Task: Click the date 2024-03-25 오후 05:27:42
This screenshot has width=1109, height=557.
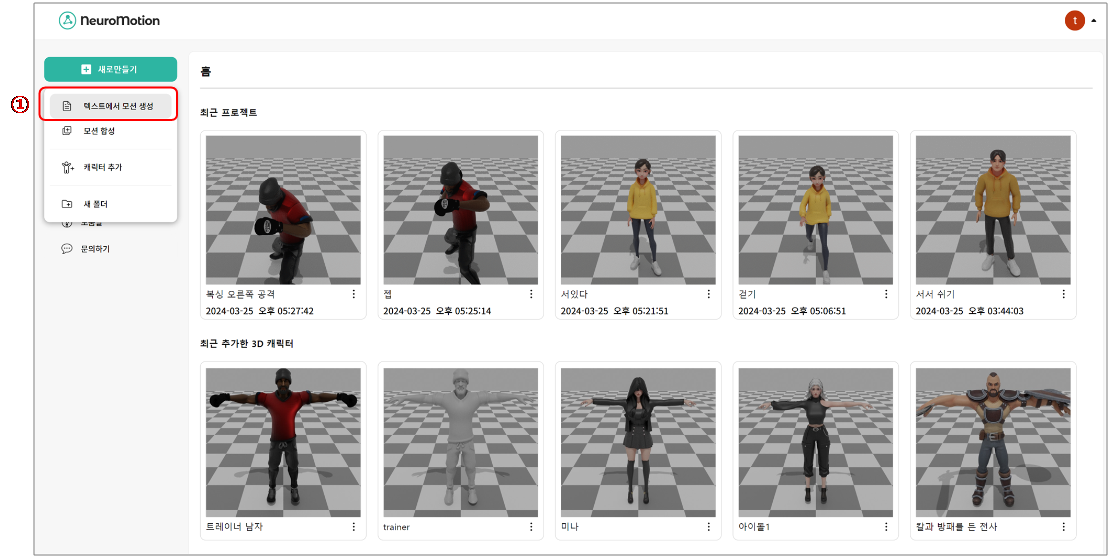Action: (x=260, y=311)
